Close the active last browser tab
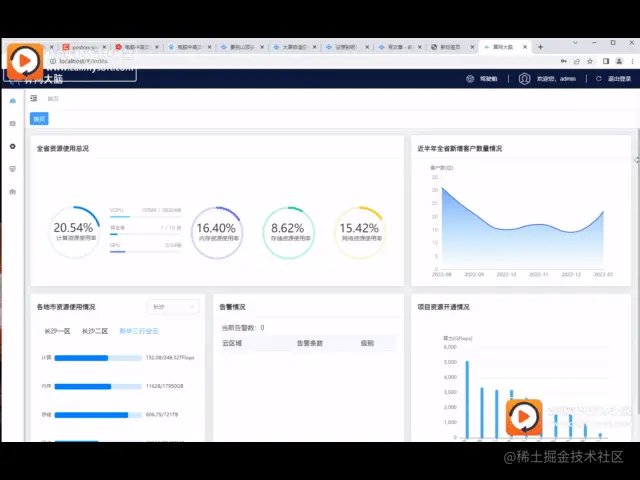Image resolution: width=640 pixels, height=480 pixels. [525, 47]
